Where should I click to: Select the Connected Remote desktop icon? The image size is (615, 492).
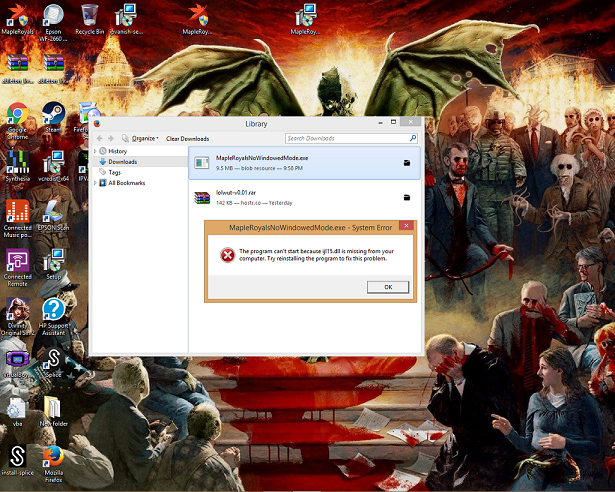coord(17,268)
